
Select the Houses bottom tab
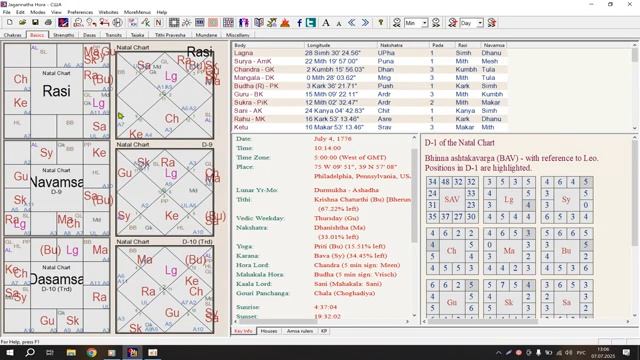tap(269, 331)
